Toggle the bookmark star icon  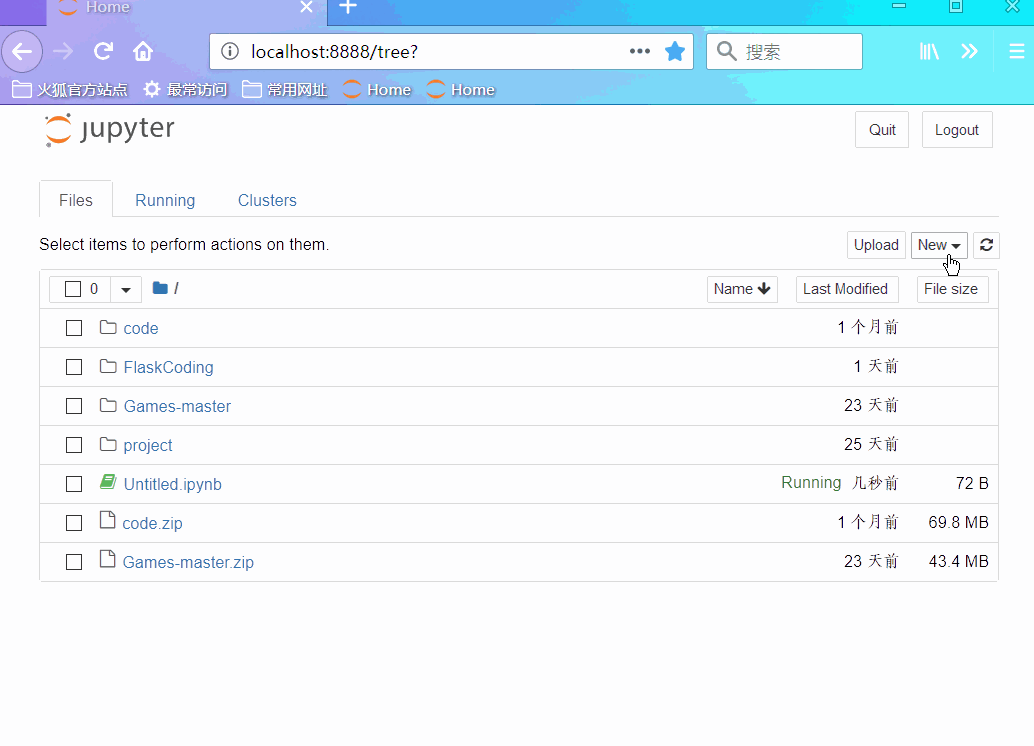675,51
